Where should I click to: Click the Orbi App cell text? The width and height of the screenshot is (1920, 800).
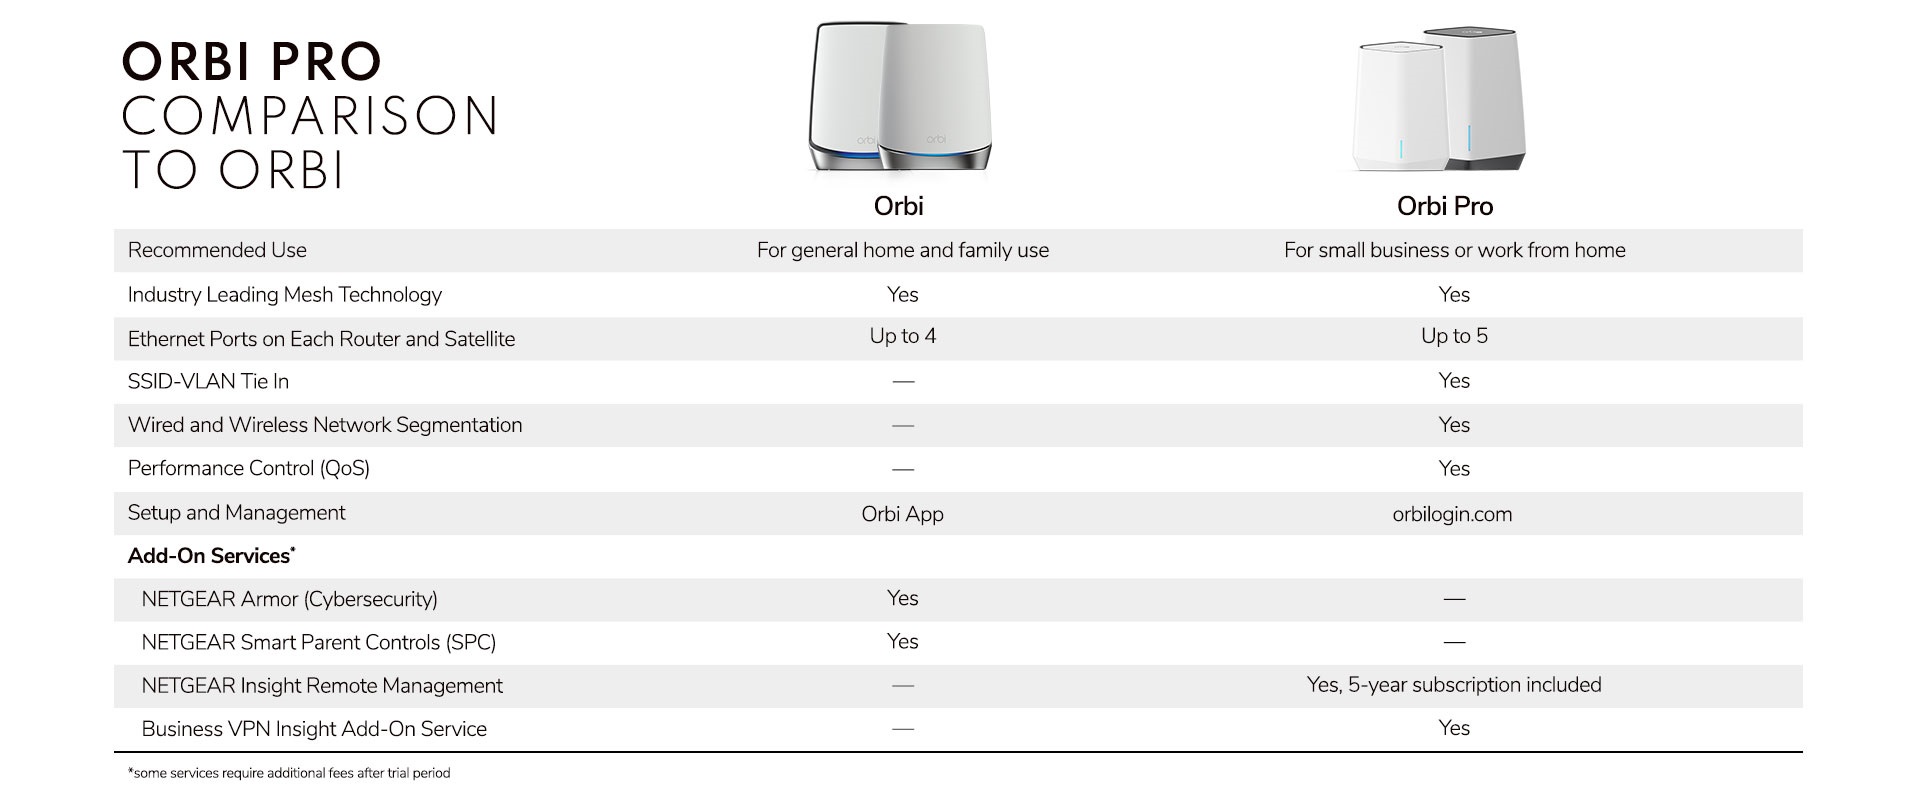(x=902, y=514)
